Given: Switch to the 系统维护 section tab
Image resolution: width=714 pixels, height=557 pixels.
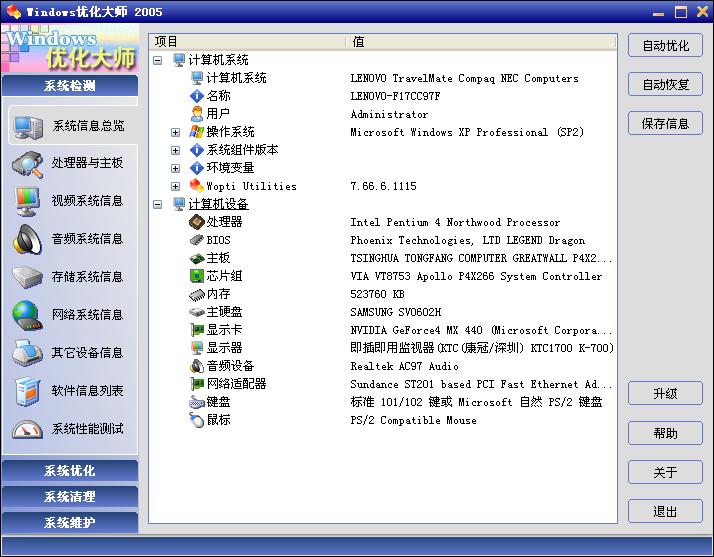Looking at the screenshot, I should pyautogui.click(x=70, y=522).
